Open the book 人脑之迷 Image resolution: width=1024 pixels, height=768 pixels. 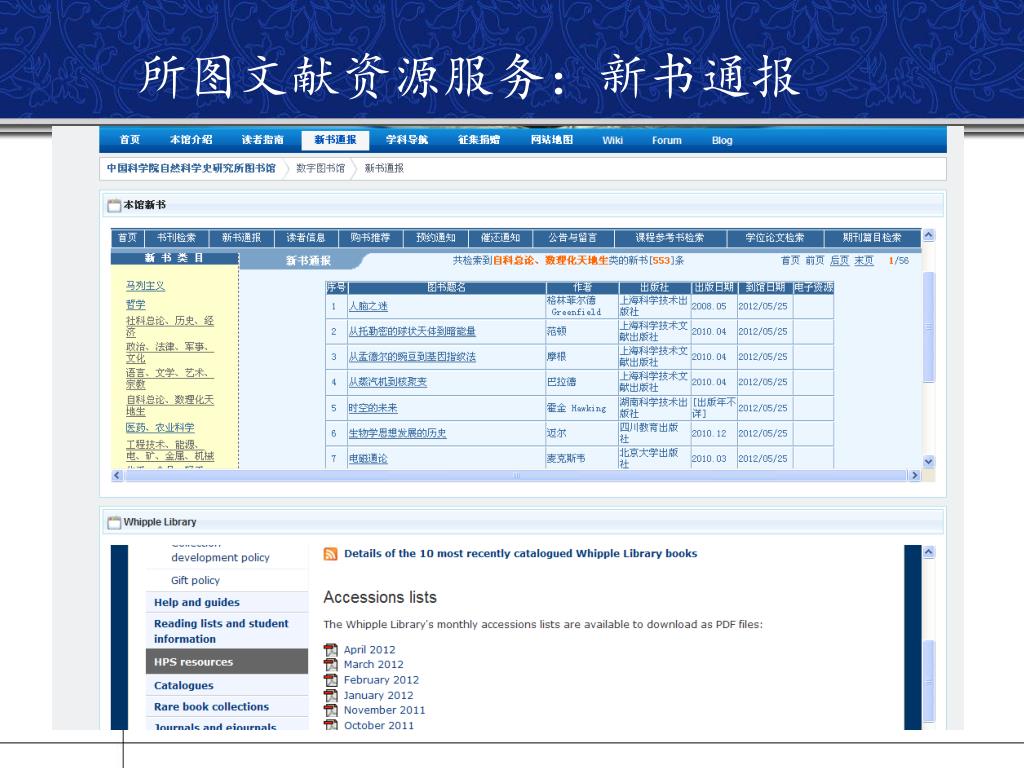(x=368, y=306)
